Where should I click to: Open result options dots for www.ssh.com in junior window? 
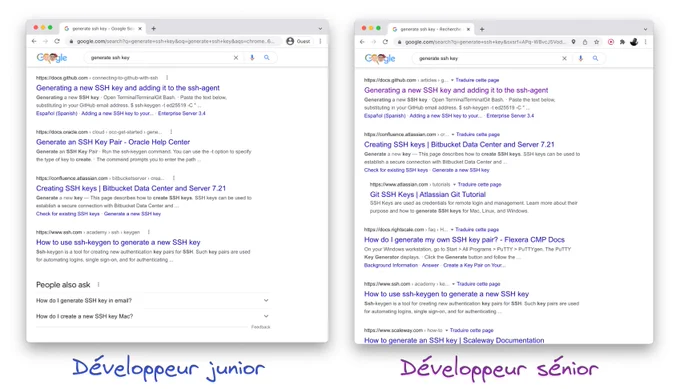click(x=149, y=232)
